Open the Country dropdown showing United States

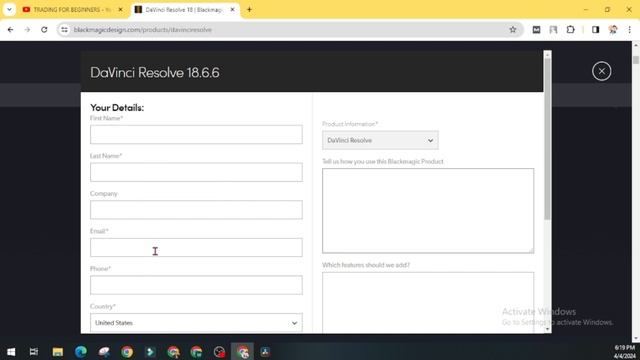196,322
